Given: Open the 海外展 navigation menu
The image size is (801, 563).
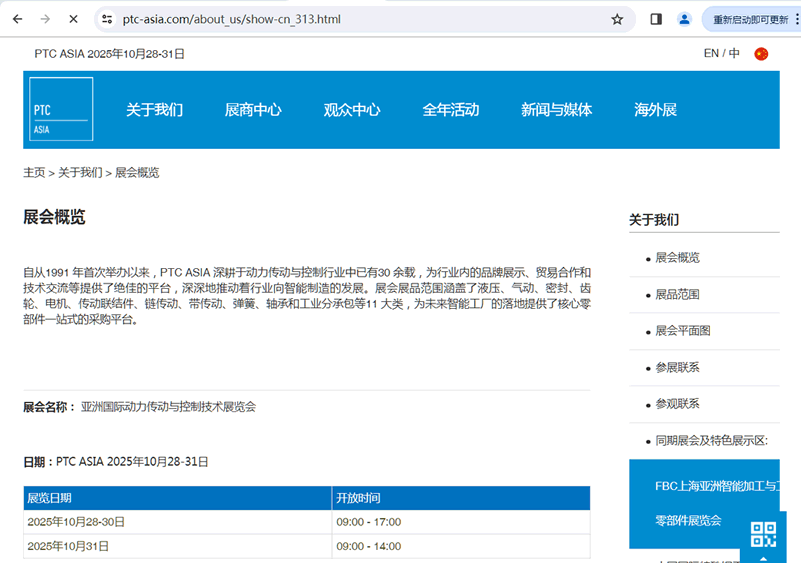Looking at the screenshot, I should coord(655,110).
